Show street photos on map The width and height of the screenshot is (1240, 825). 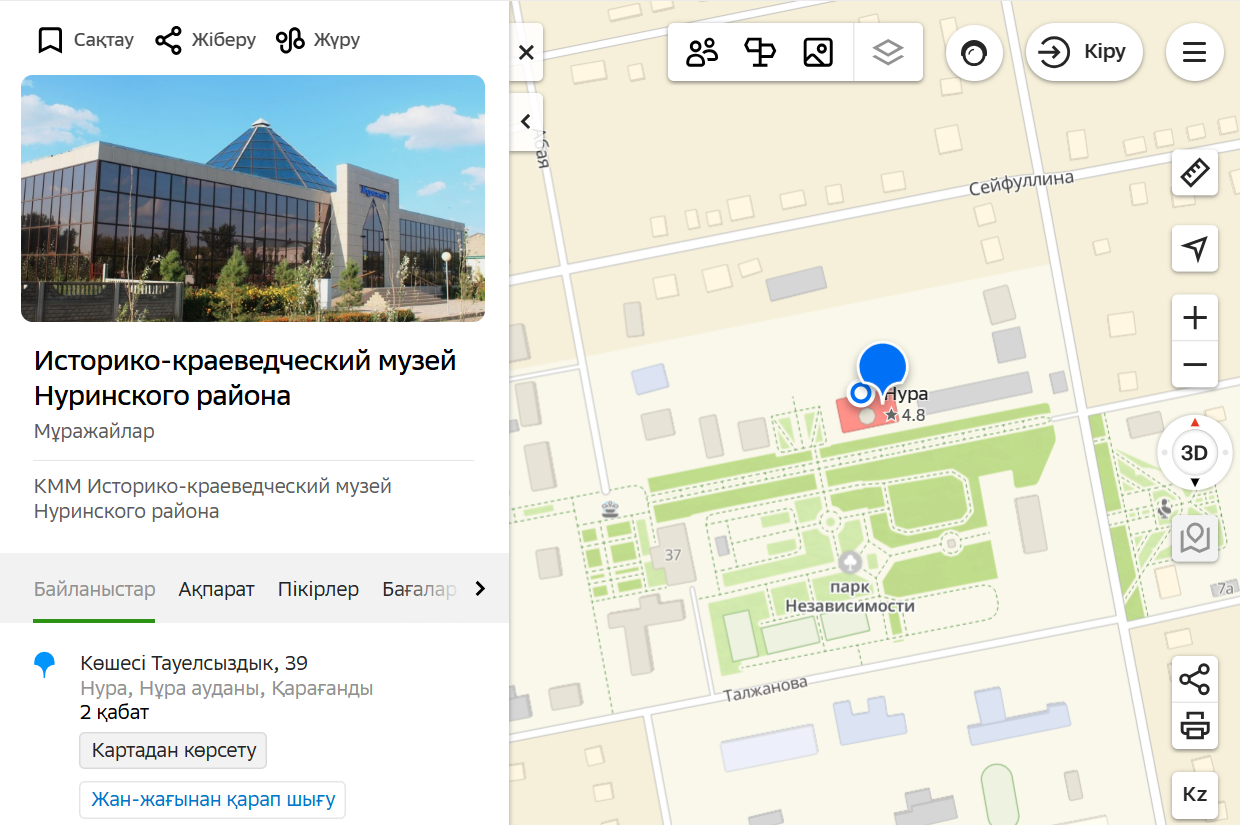[x=818, y=52]
